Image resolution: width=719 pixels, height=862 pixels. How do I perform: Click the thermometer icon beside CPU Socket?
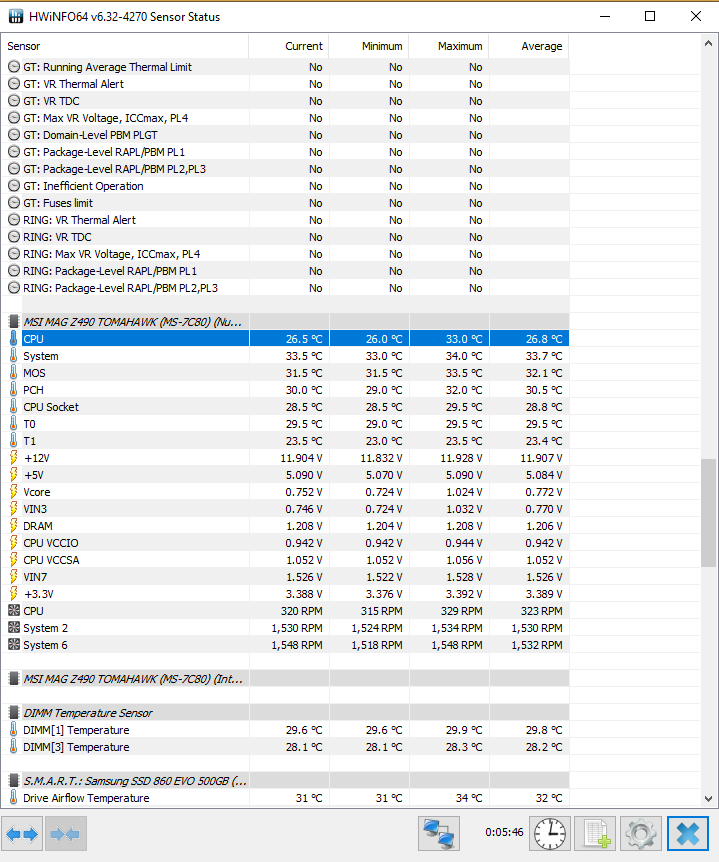point(14,407)
